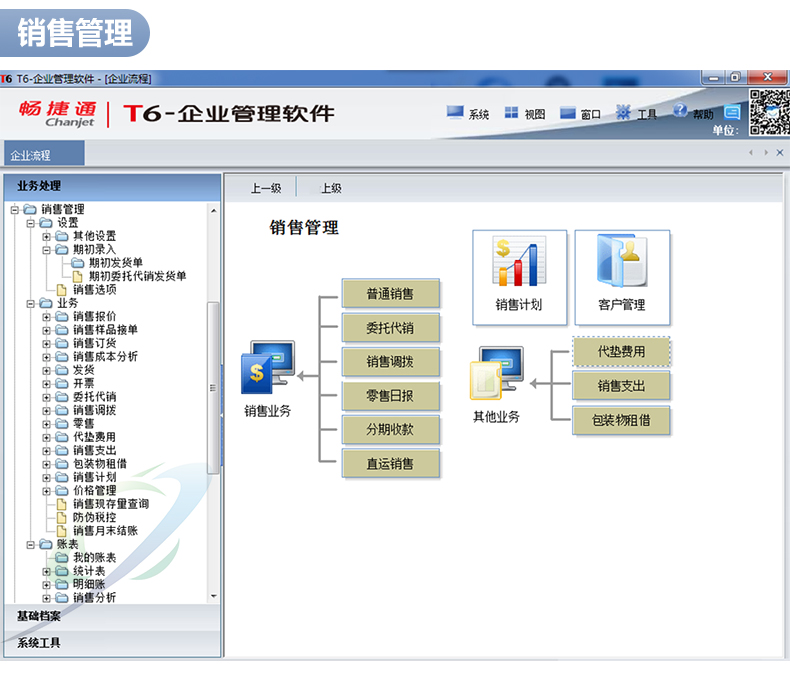This screenshot has height=673, width=790.
Task: Expand the 统计表 tree node
Action: click(46, 572)
